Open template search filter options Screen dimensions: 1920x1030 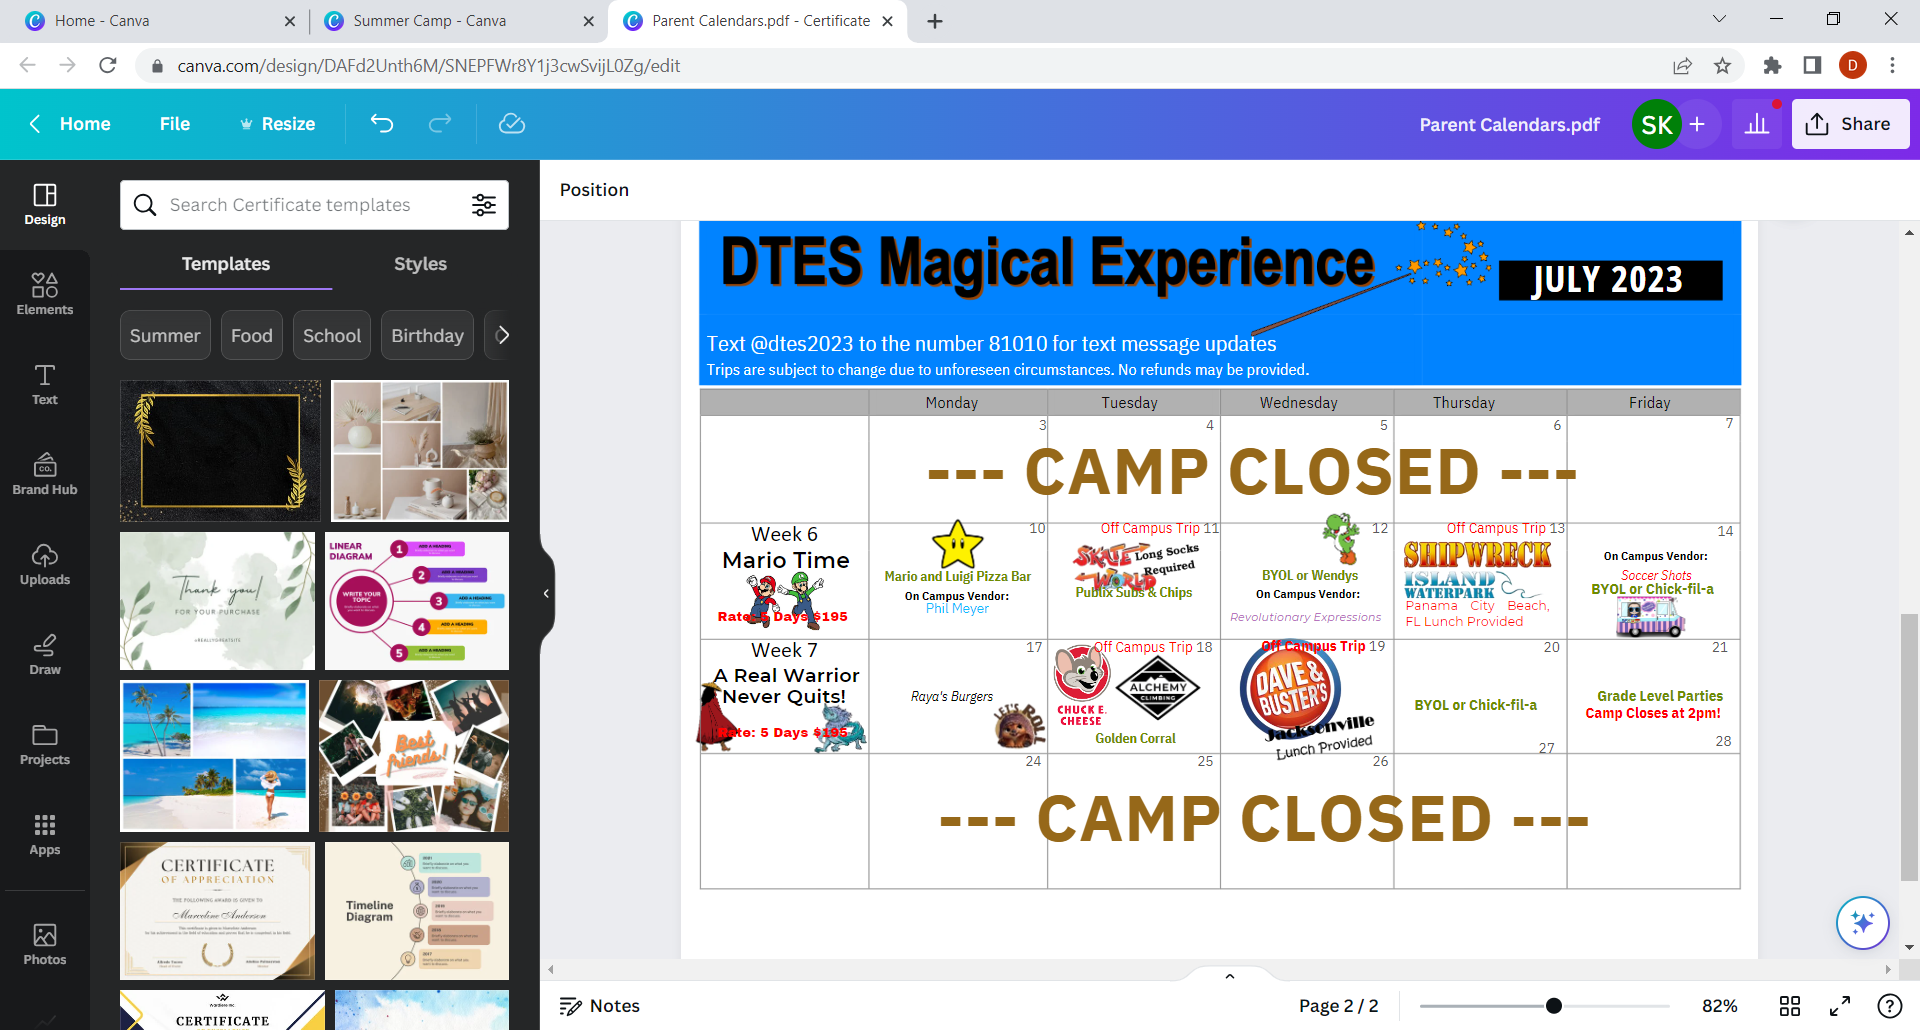click(x=484, y=205)
